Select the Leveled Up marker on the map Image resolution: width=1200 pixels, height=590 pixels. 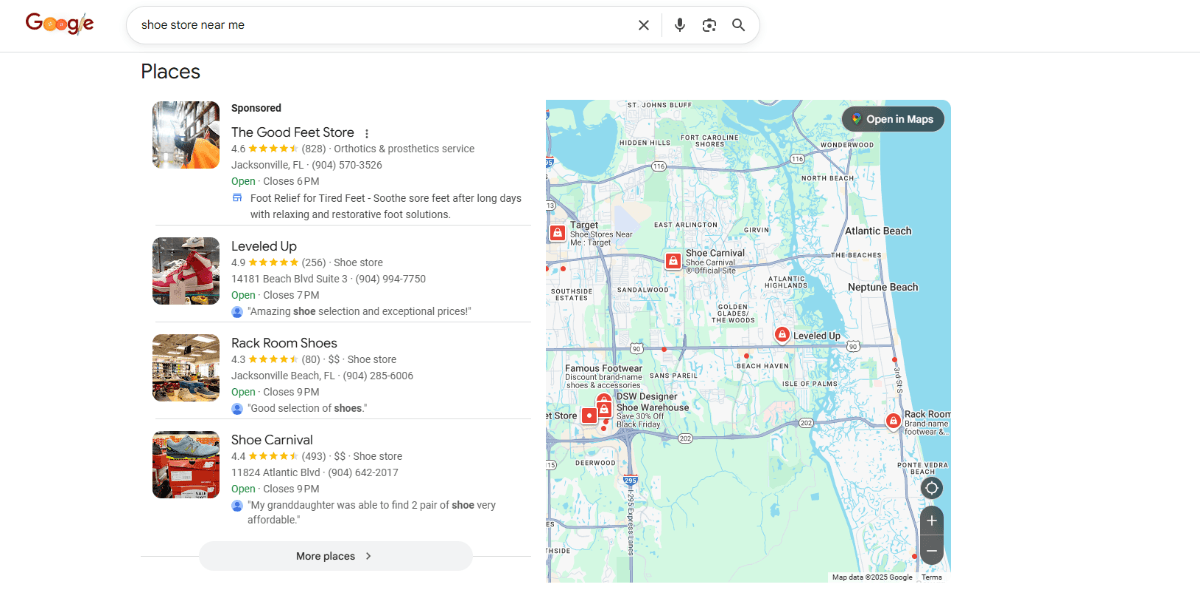click(x=783, y=334)
